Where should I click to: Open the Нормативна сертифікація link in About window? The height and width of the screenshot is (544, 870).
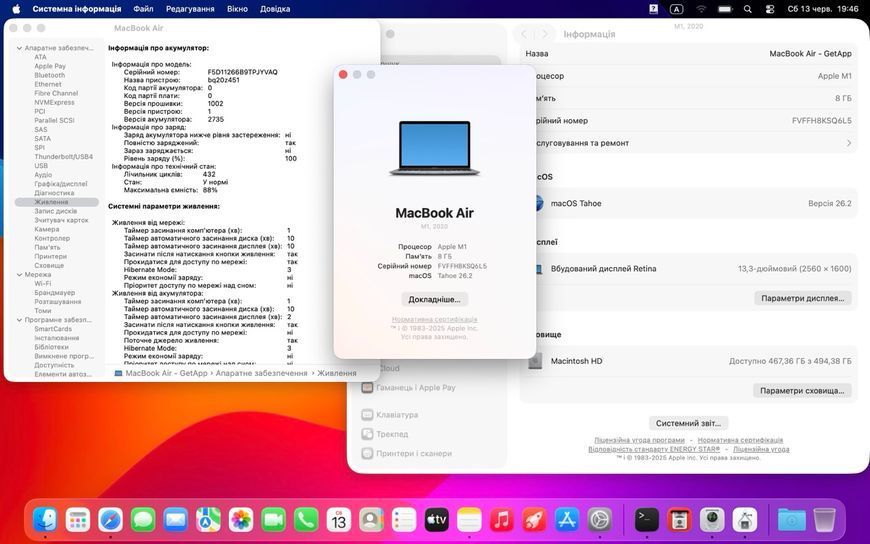[434, 320]
